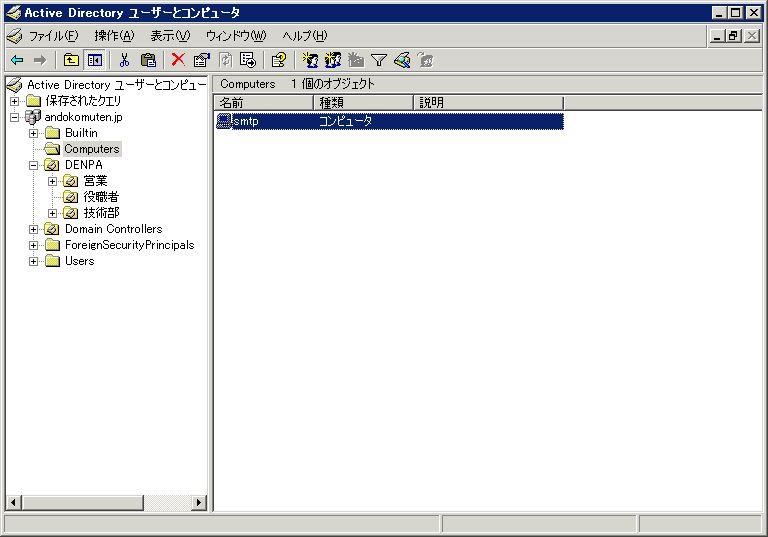
Task: Collapse the DENPA organizational unit
Action: [x=33, y=165]
